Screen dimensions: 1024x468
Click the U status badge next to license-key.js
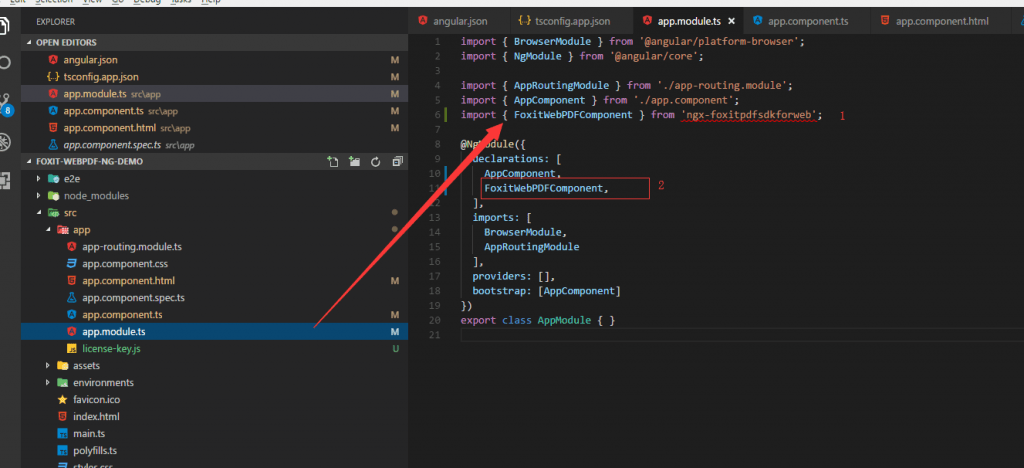pos(395,349)
